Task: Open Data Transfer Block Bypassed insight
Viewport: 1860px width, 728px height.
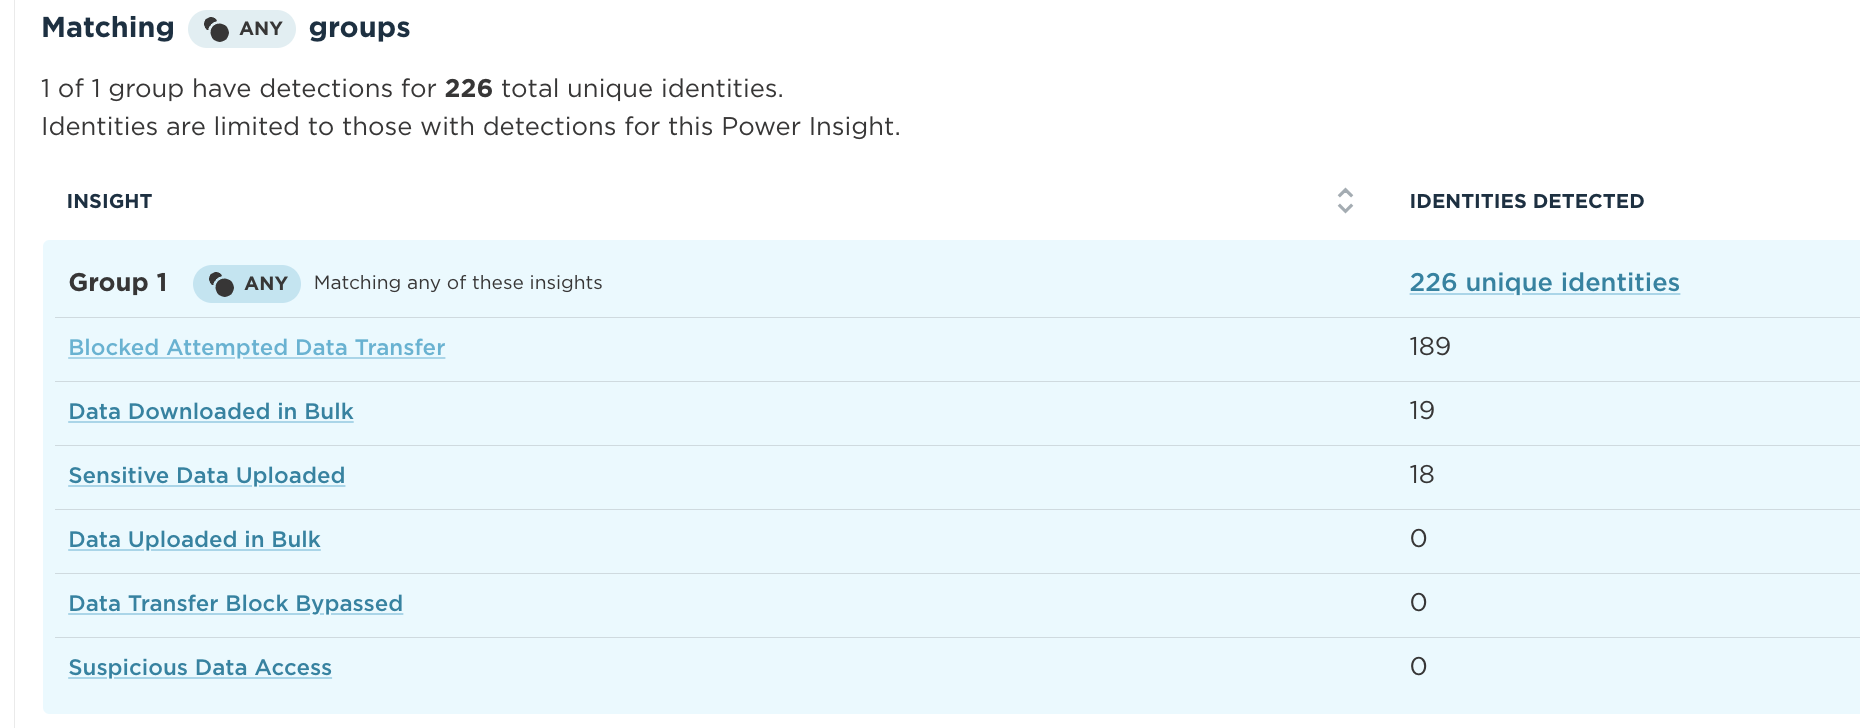Action: [236, 604]
